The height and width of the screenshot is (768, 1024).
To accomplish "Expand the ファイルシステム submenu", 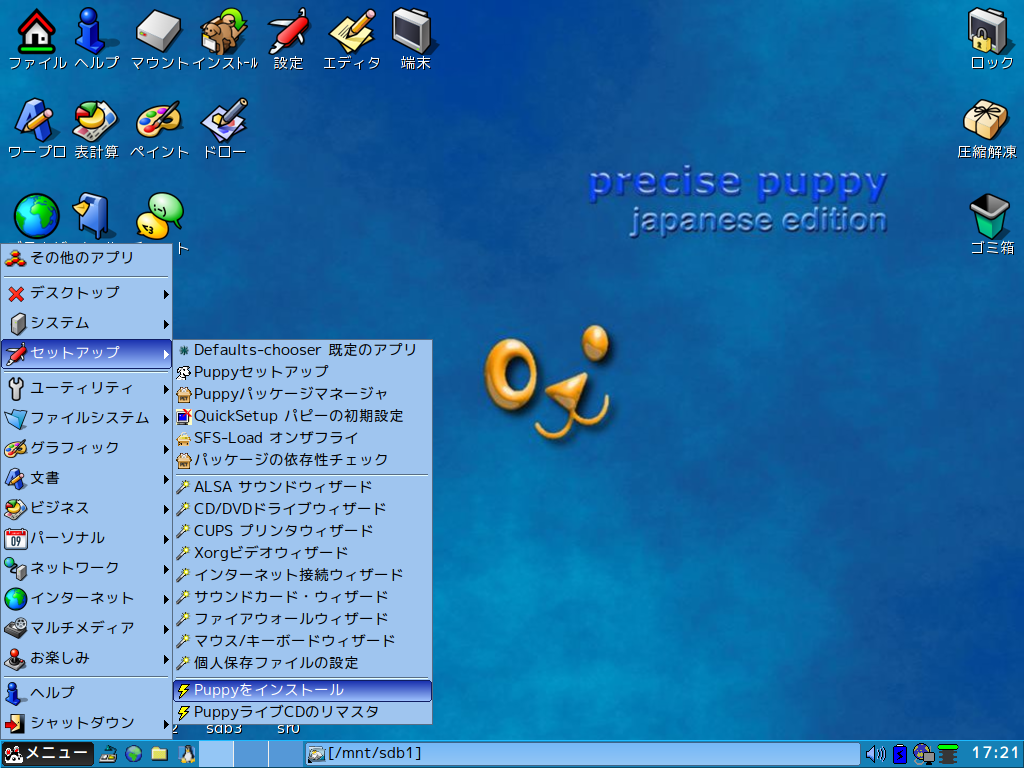I will point(86,419).
